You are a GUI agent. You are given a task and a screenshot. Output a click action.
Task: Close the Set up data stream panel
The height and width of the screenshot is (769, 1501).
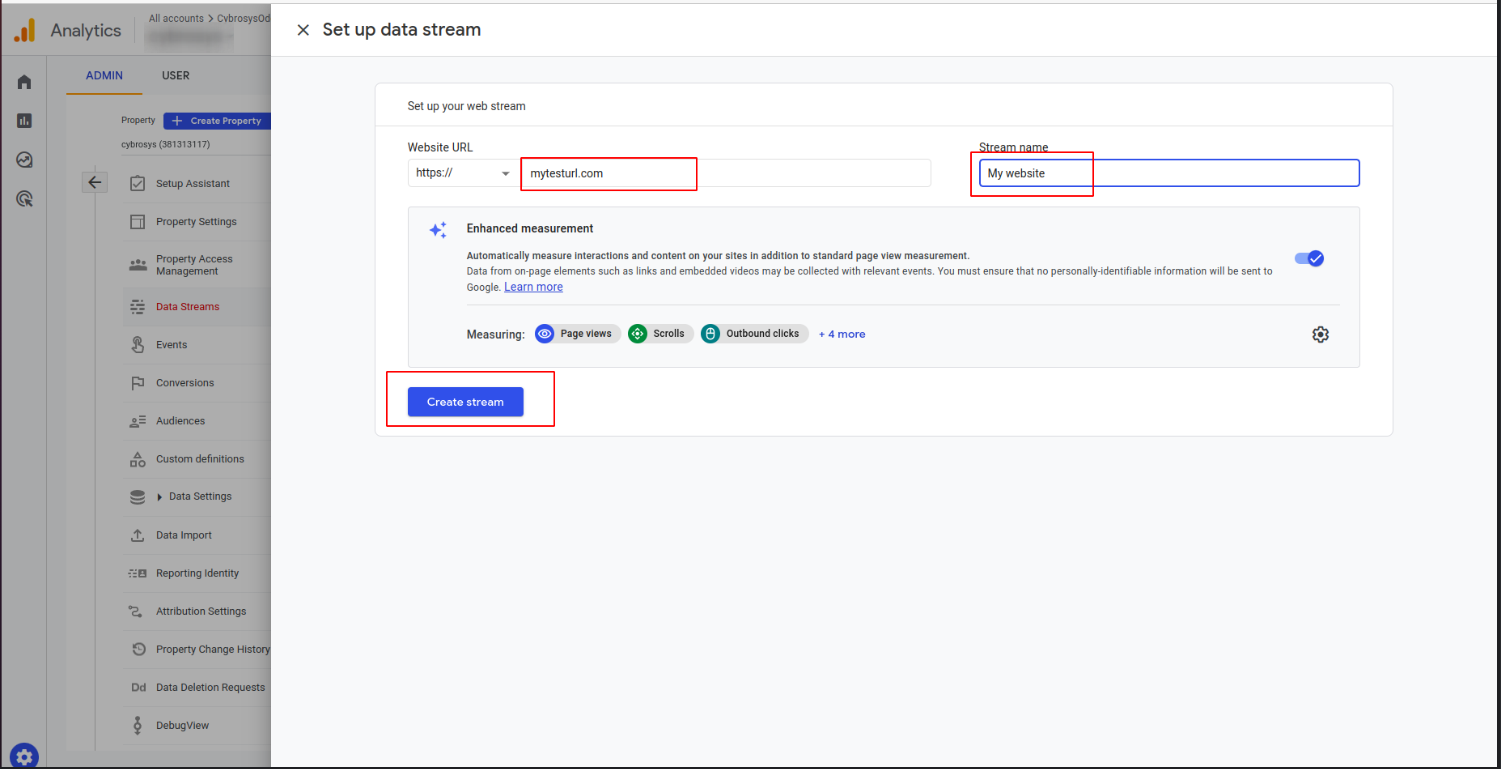pyautogui.click(x=303, y=30)
